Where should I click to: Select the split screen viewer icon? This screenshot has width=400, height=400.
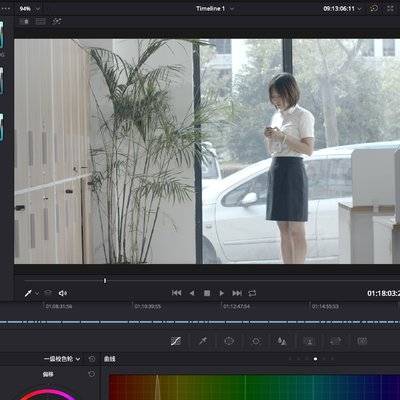click(41, 22)
